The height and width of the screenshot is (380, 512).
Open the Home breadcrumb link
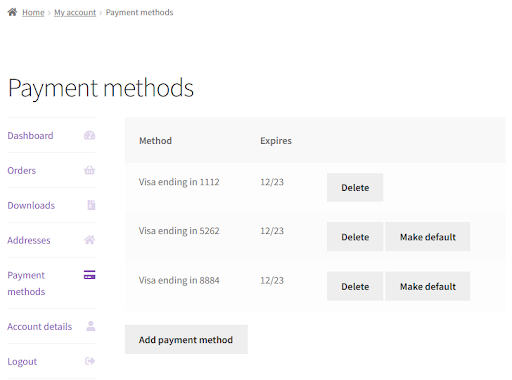coord(33,13)
